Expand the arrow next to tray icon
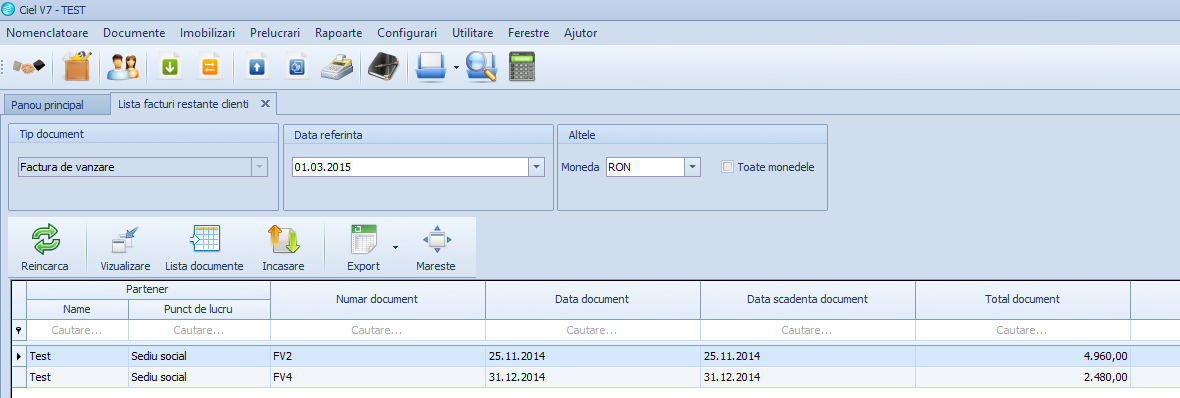1180x398 pixels. [456, 68]
